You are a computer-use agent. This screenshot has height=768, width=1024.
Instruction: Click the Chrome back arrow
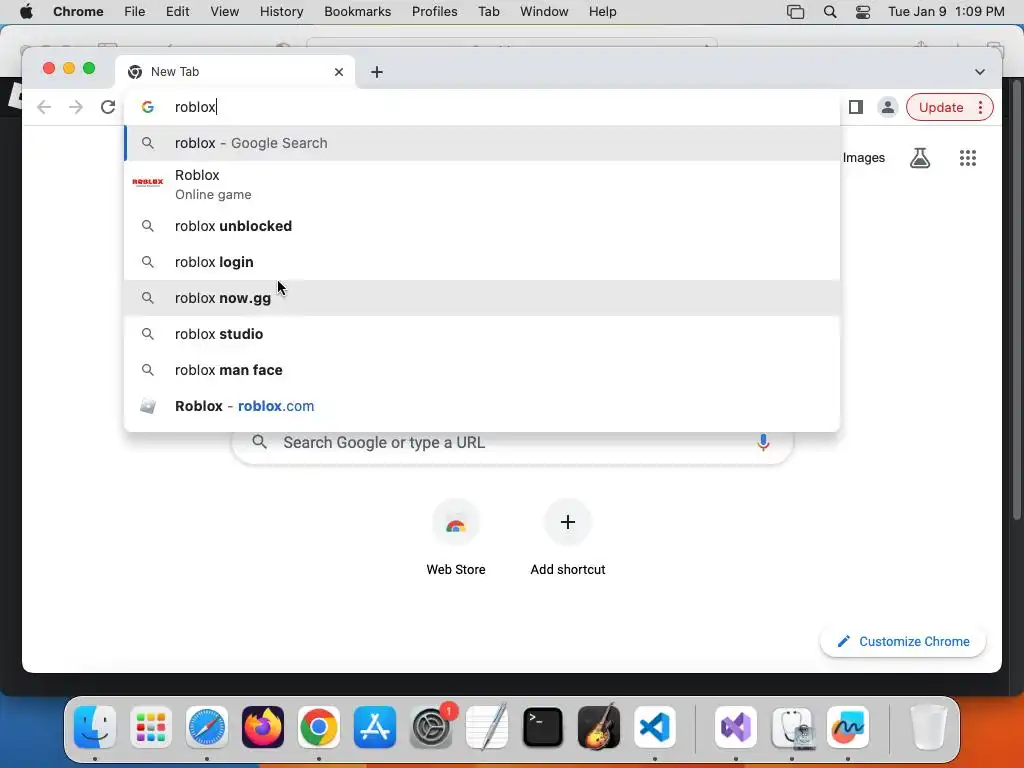44,107
